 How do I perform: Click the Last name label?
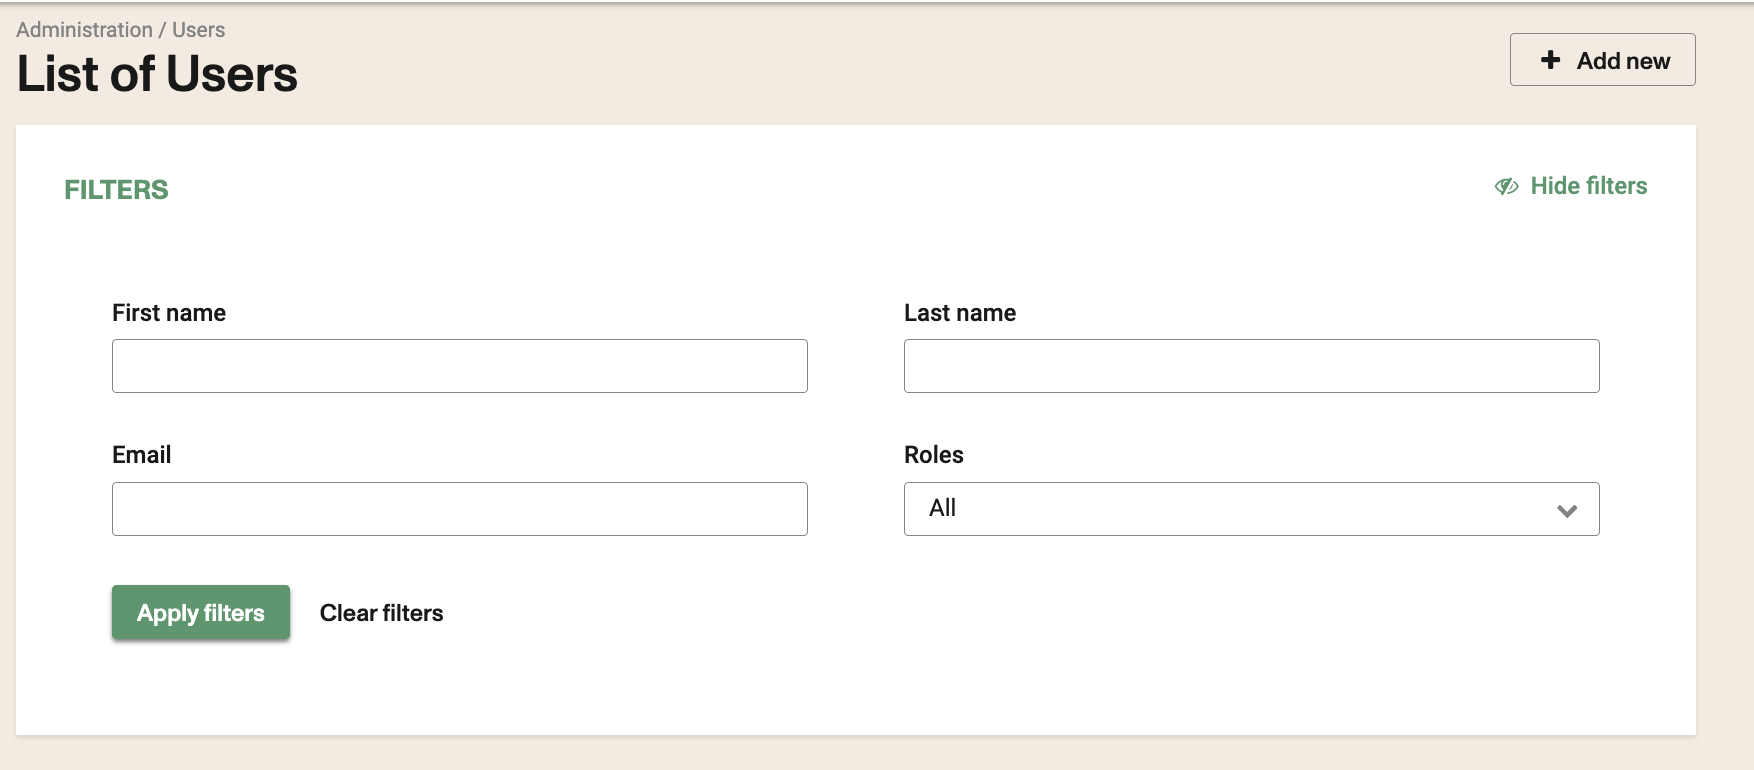pyautogui.click(x=959, y=313)
